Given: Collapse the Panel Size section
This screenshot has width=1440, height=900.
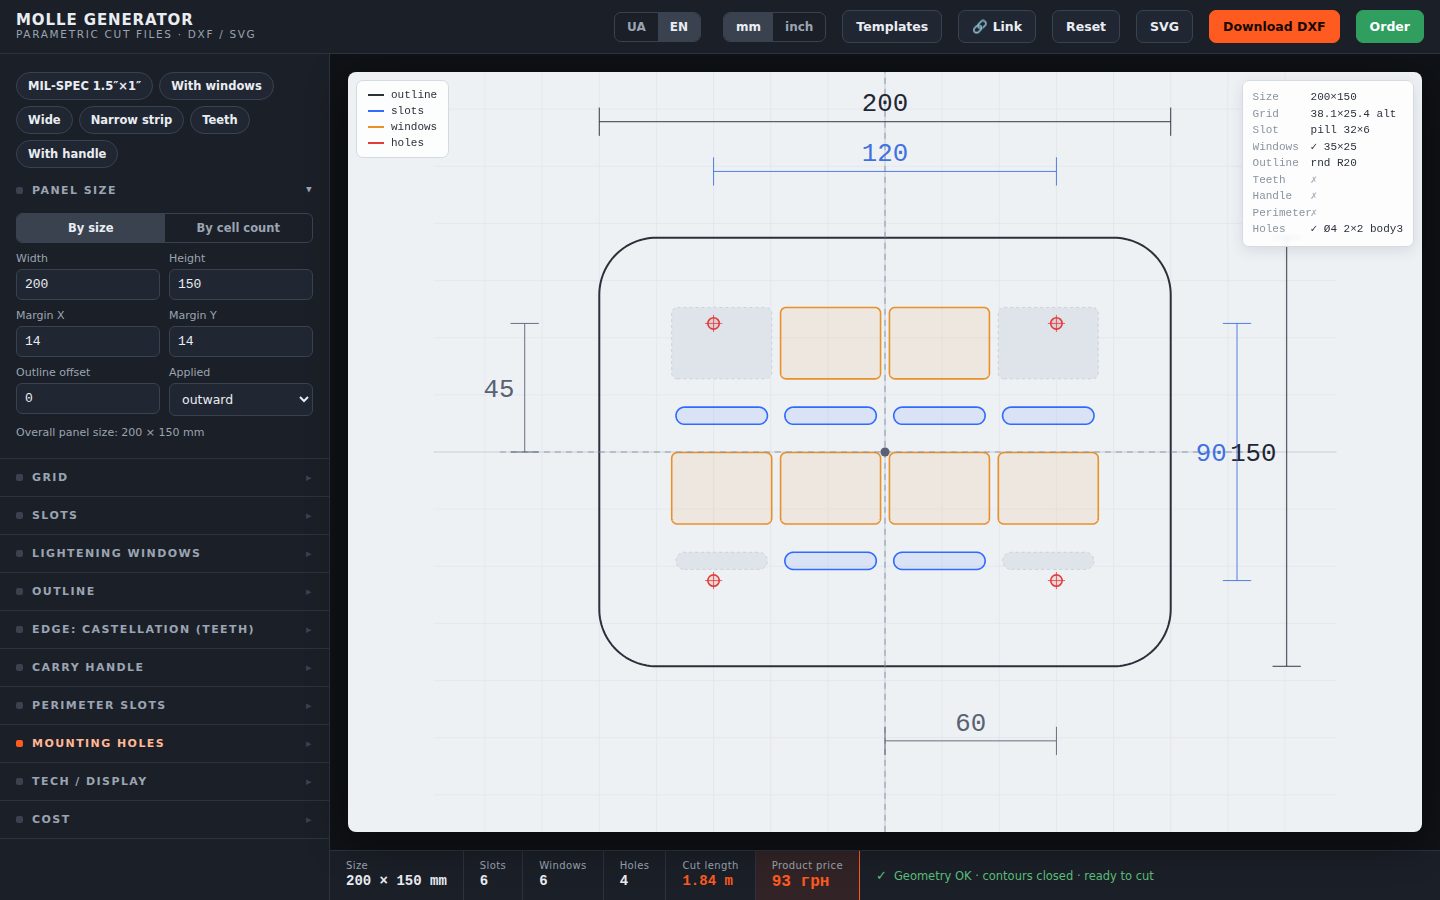Looking at the screenshot, I should click(165, 190).
